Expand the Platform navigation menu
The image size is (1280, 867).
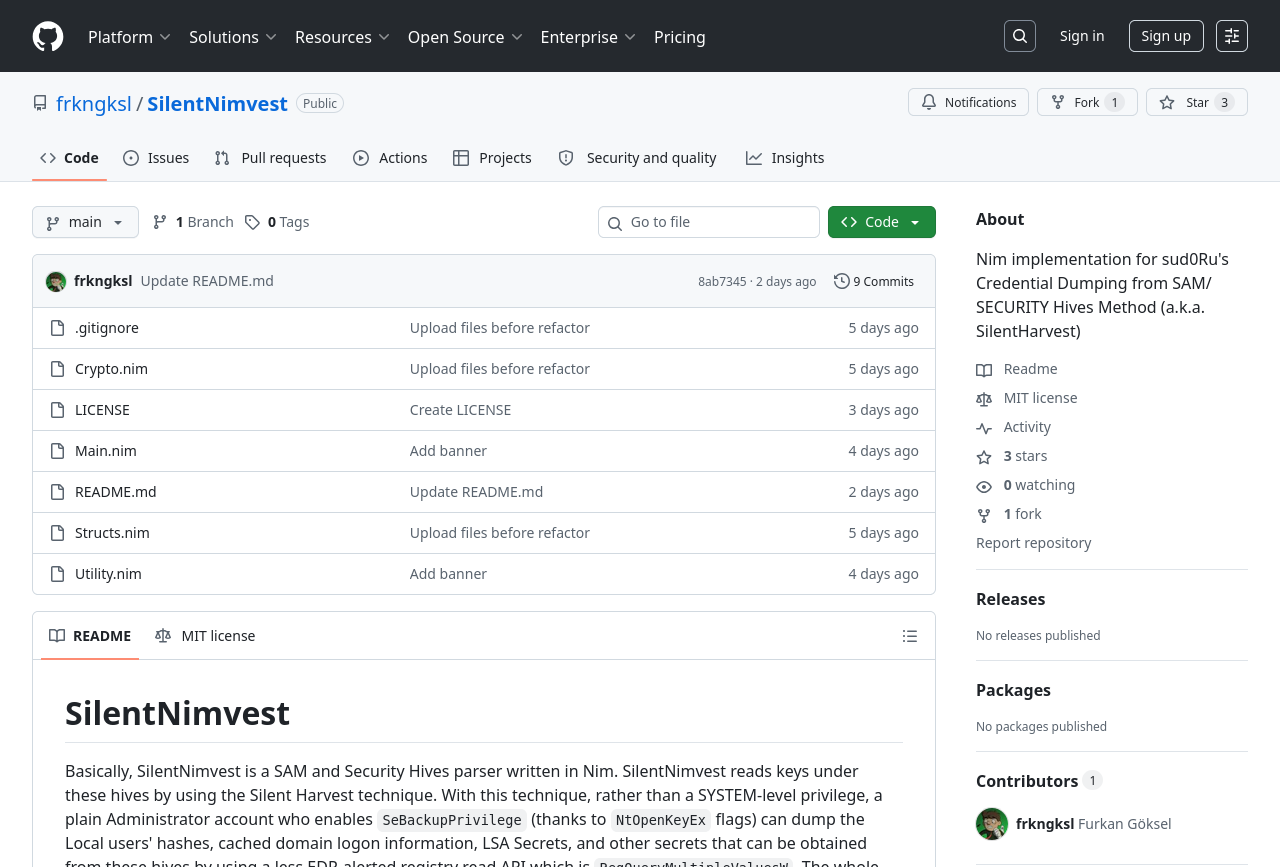coord(129,37)
